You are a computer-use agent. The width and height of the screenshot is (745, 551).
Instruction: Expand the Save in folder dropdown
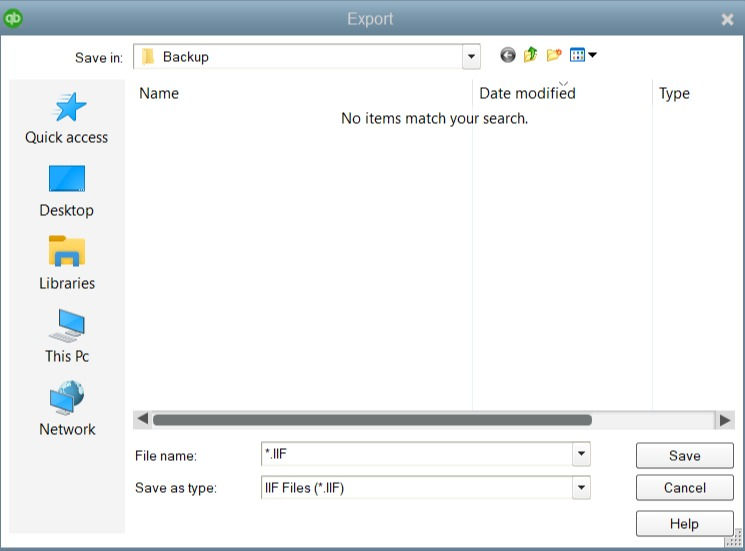[x=471, y=57]
